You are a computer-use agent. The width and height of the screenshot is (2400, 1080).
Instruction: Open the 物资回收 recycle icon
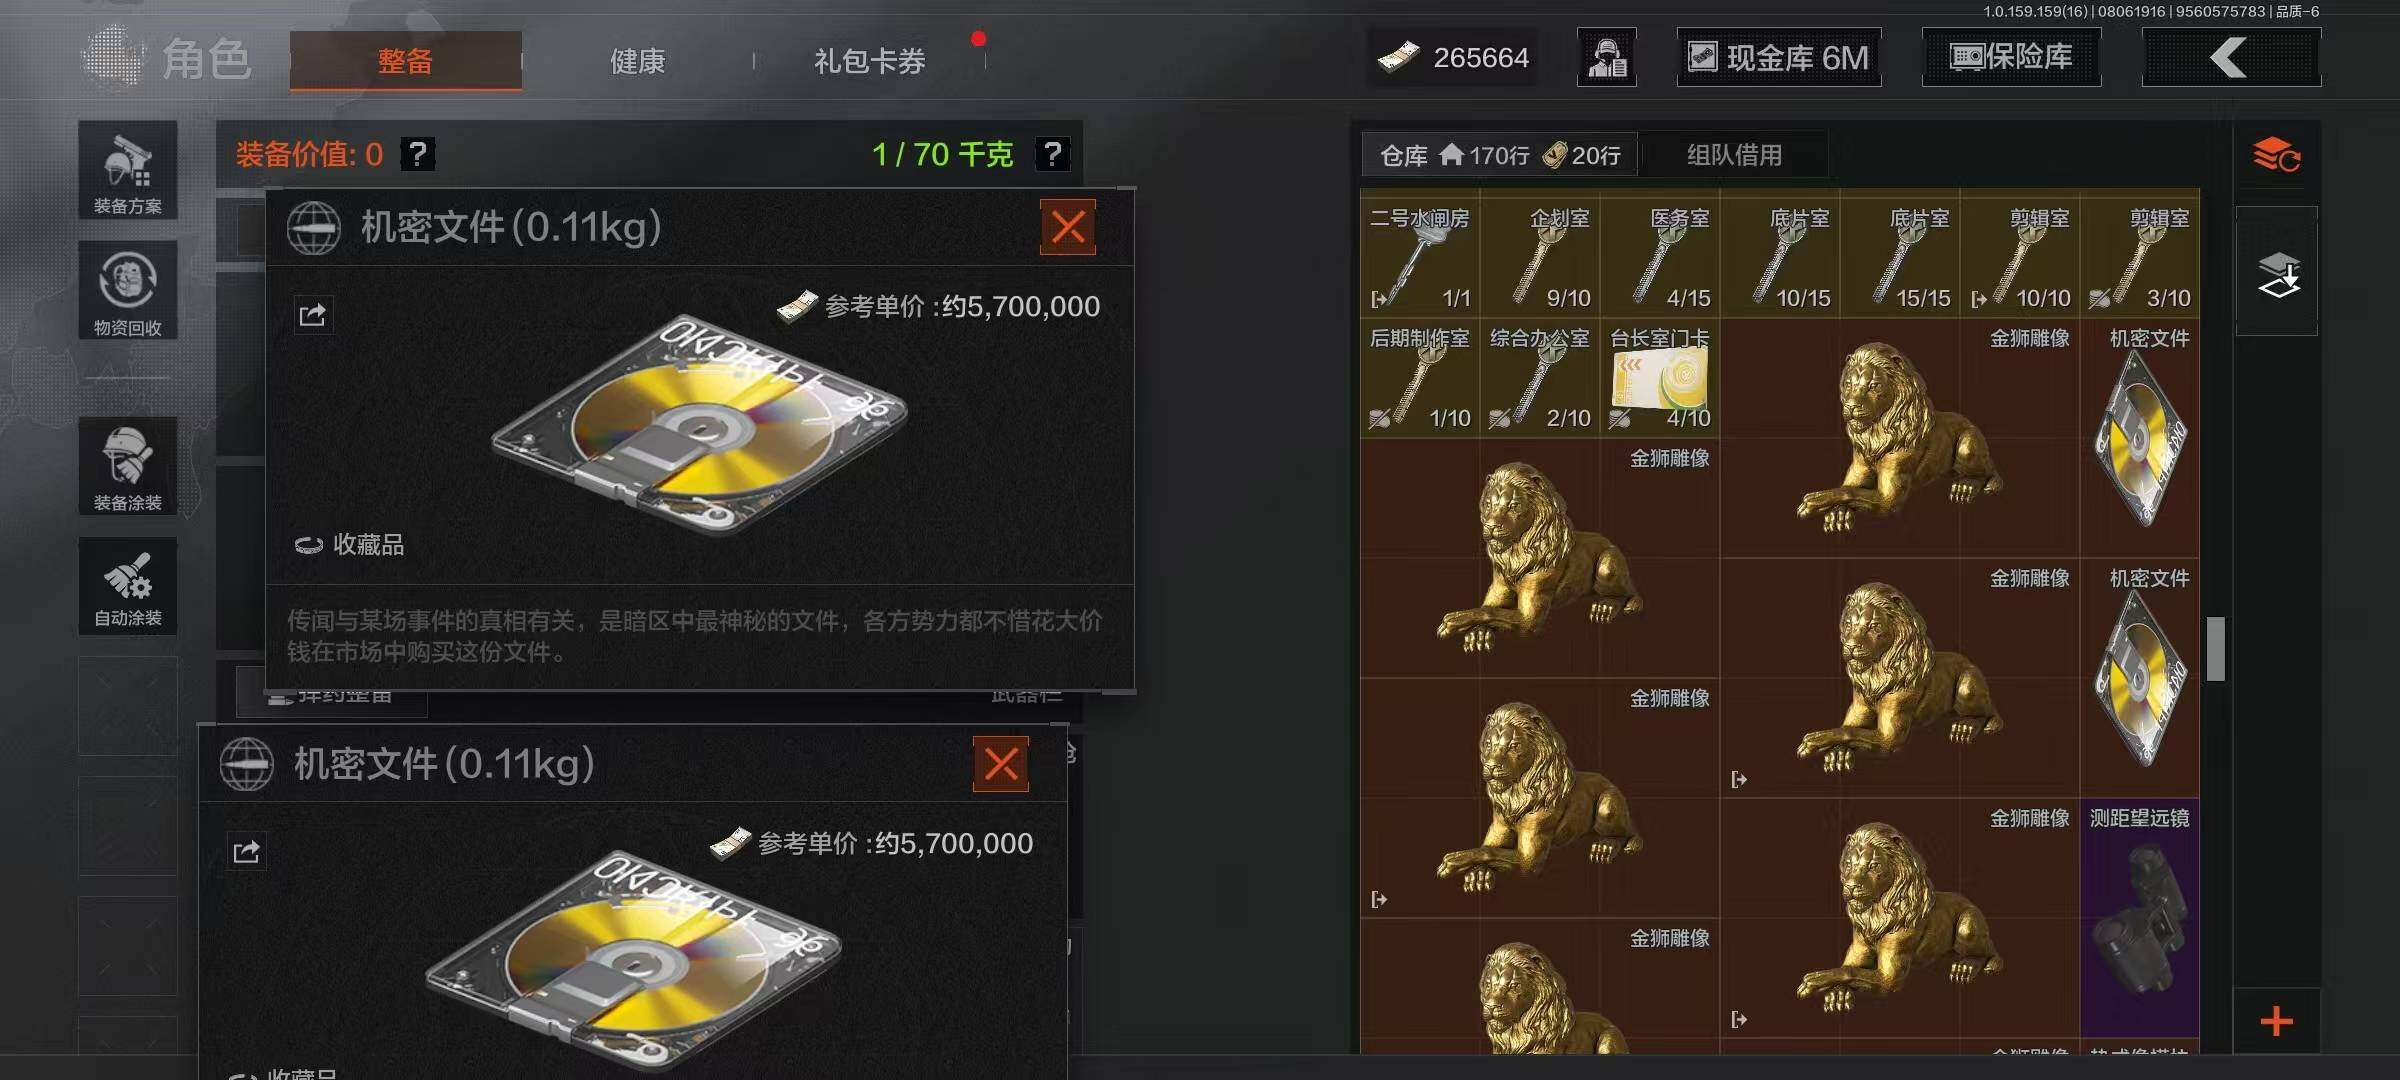(x=128, y=291)
